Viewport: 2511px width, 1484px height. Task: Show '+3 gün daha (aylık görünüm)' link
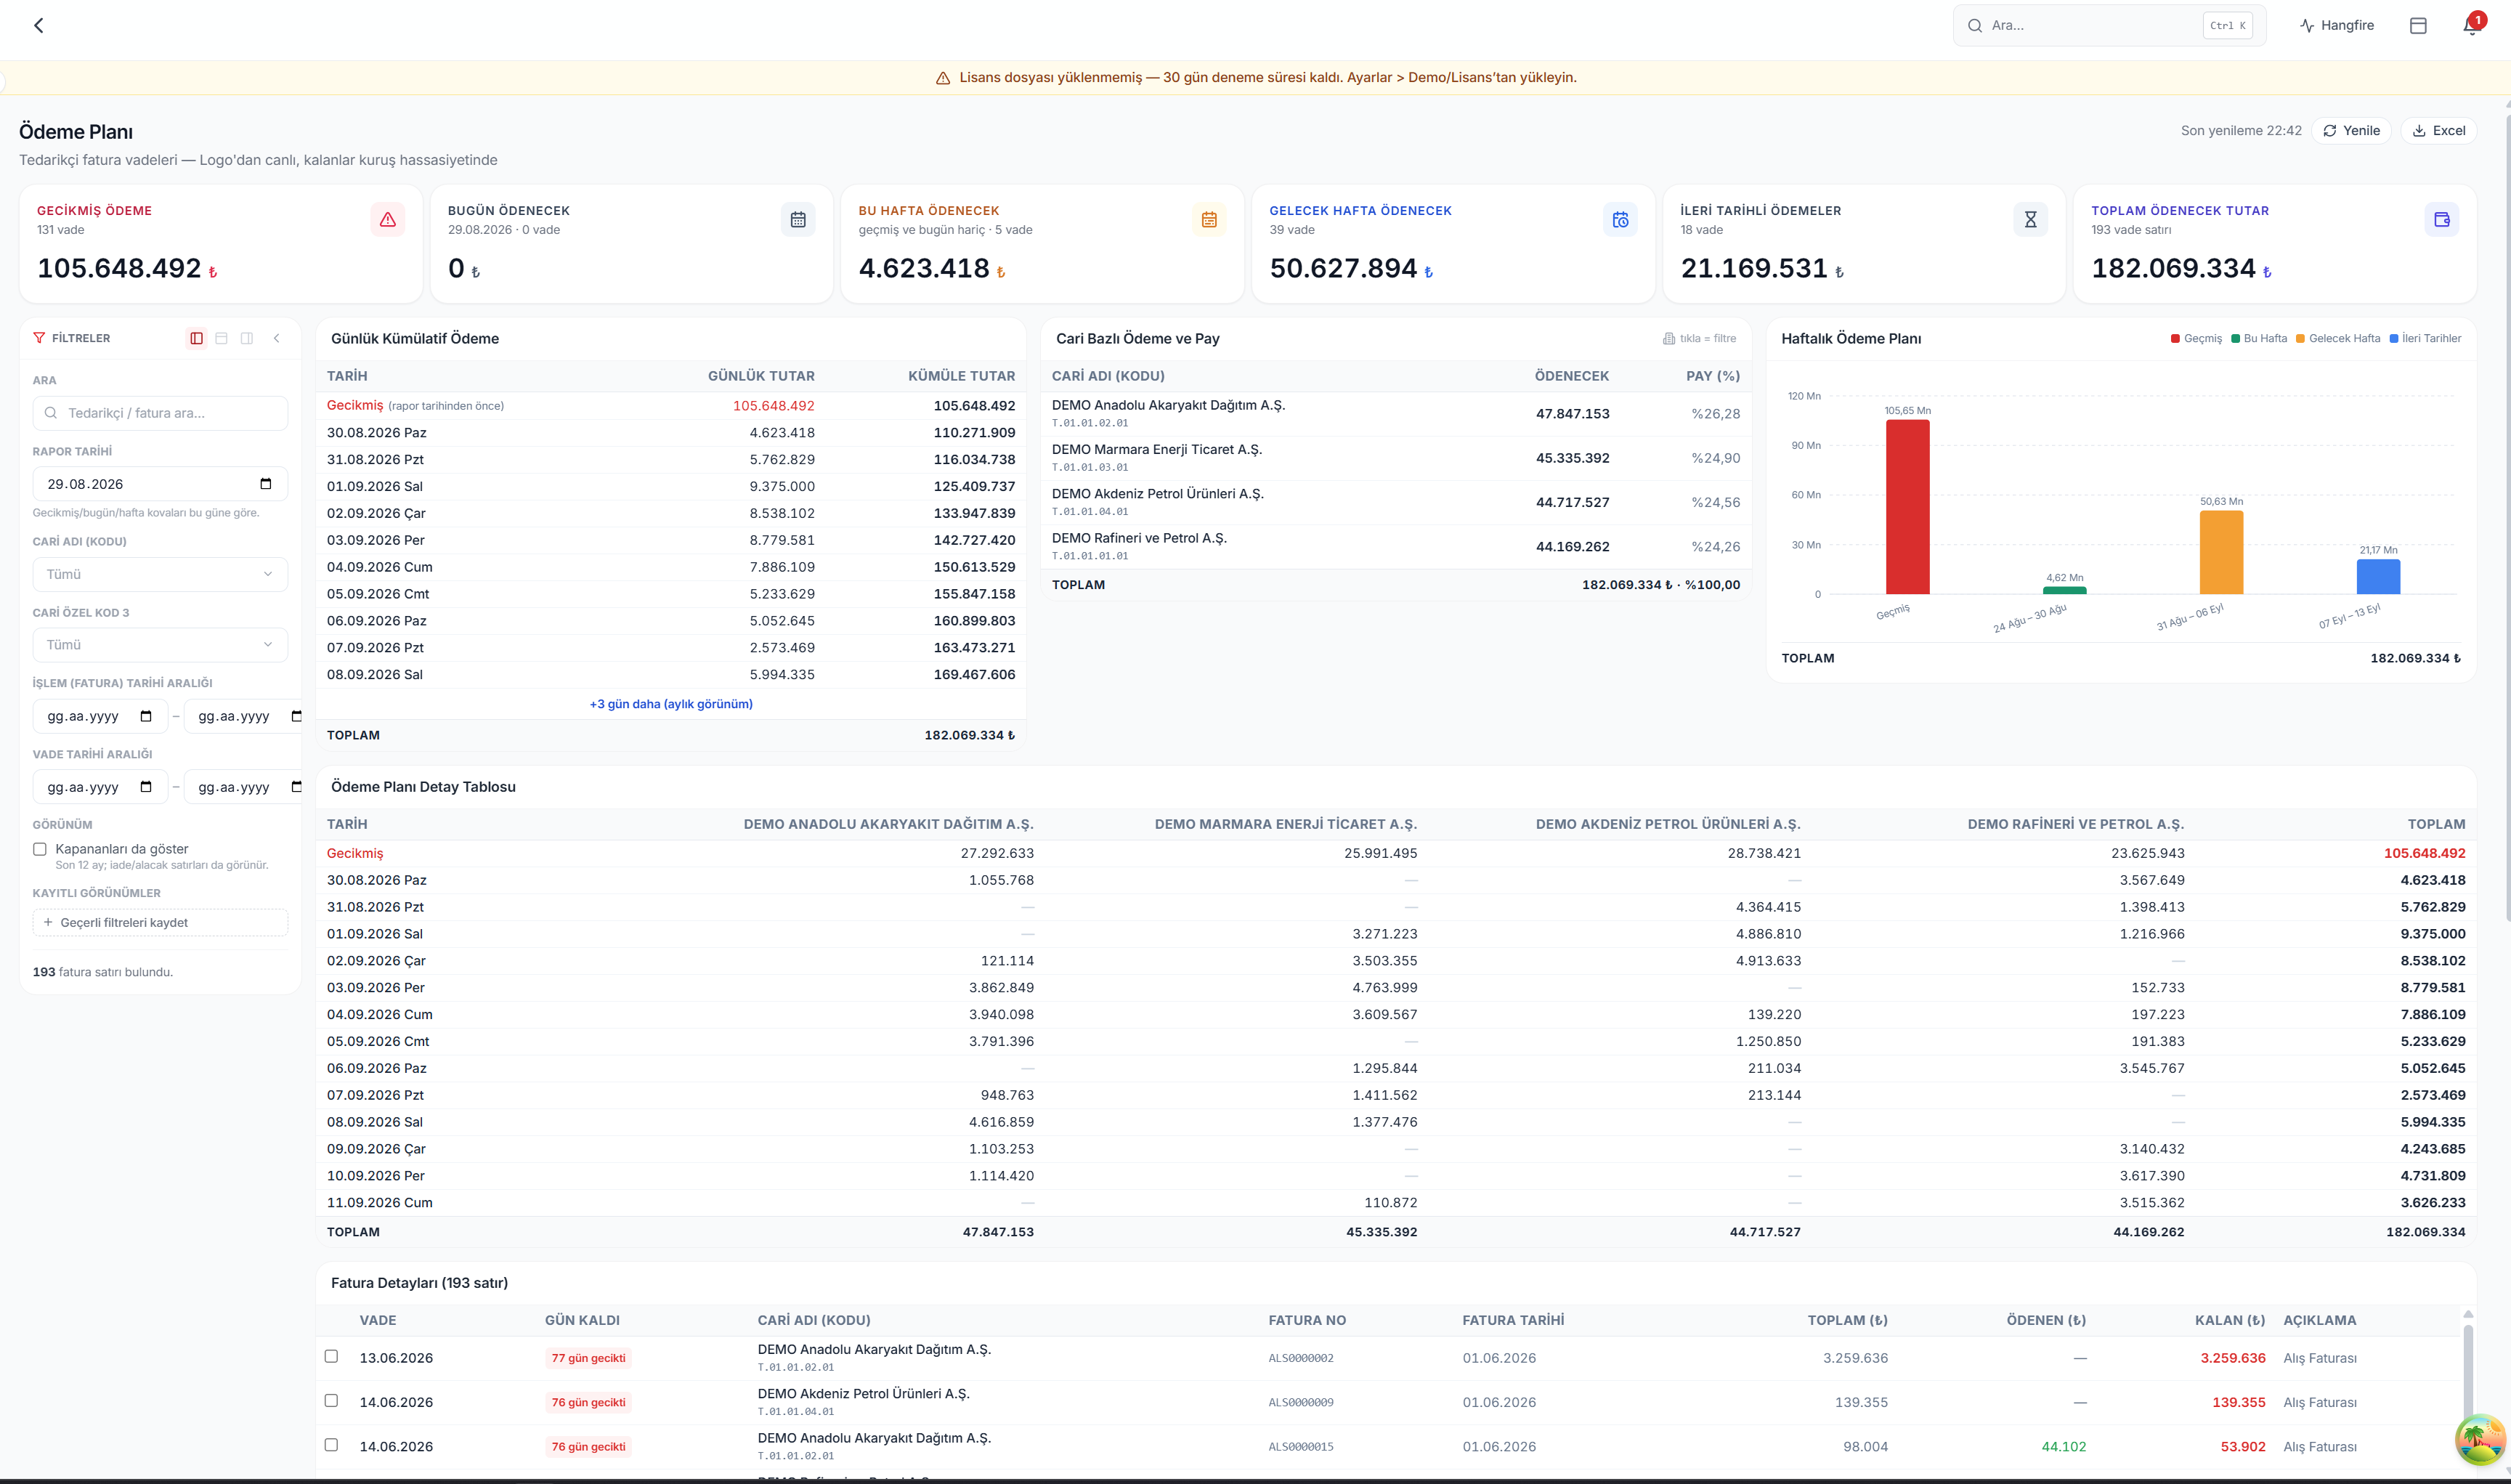(671, 704)
